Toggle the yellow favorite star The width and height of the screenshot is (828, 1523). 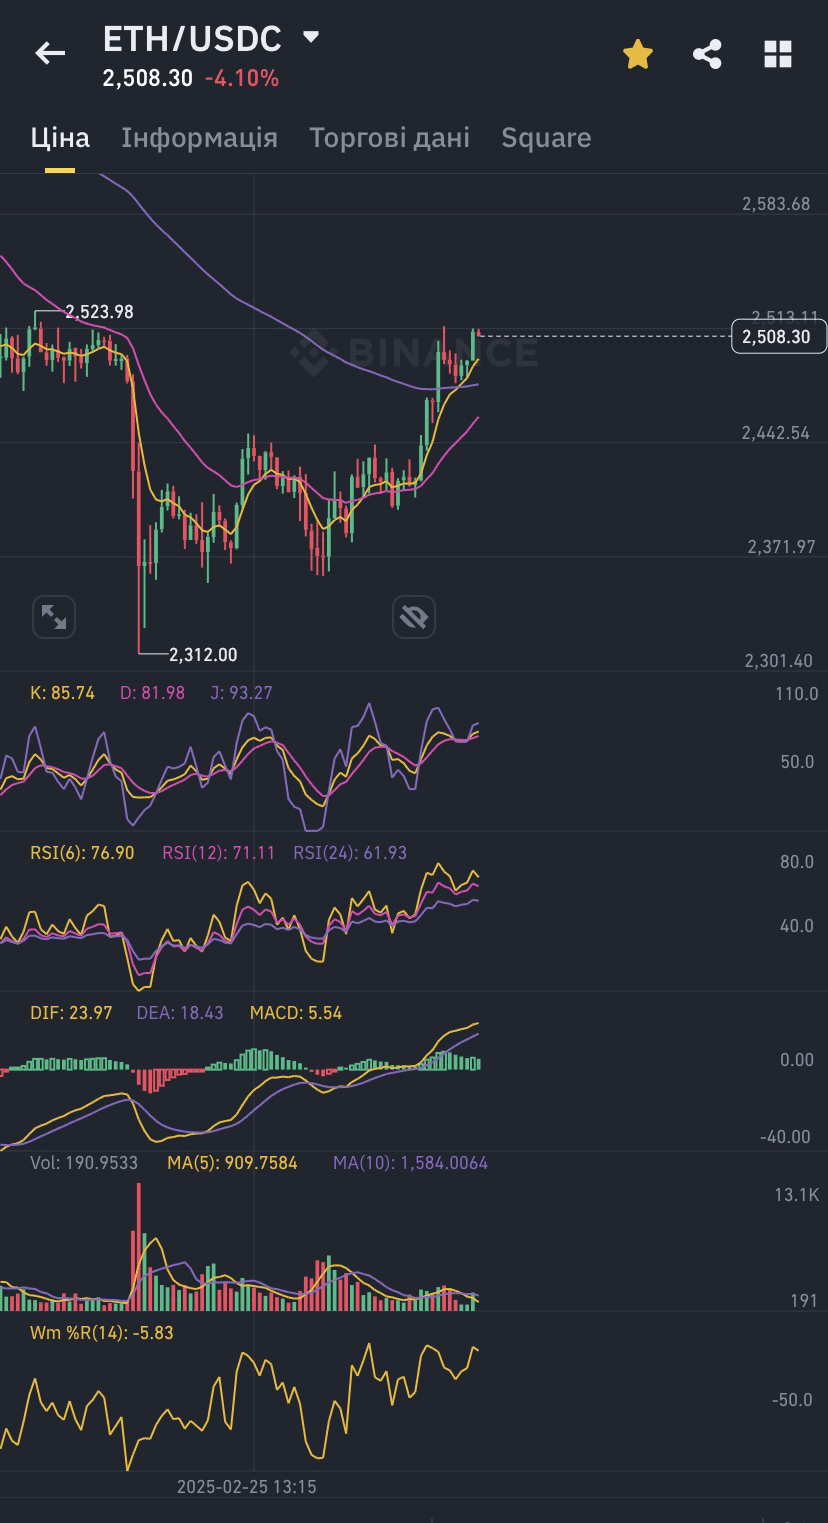click(x=638, y=54)
